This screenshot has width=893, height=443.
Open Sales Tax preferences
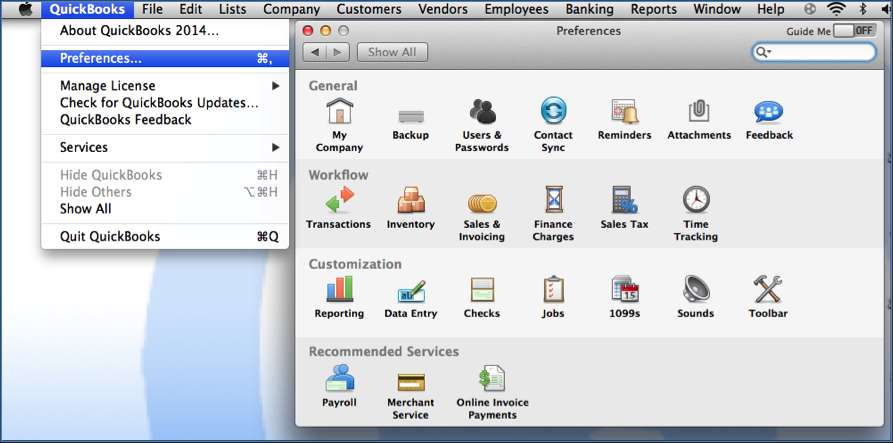point(624,207)
